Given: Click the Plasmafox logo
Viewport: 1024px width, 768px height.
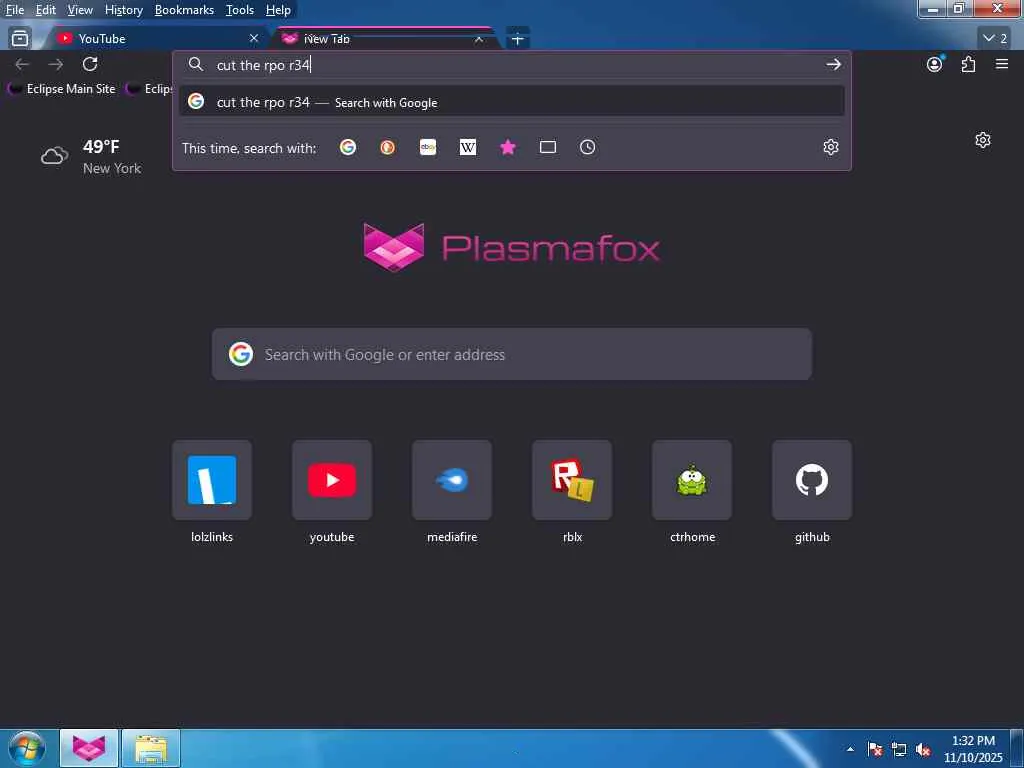Looking at the screenshot, I should 512,248.
